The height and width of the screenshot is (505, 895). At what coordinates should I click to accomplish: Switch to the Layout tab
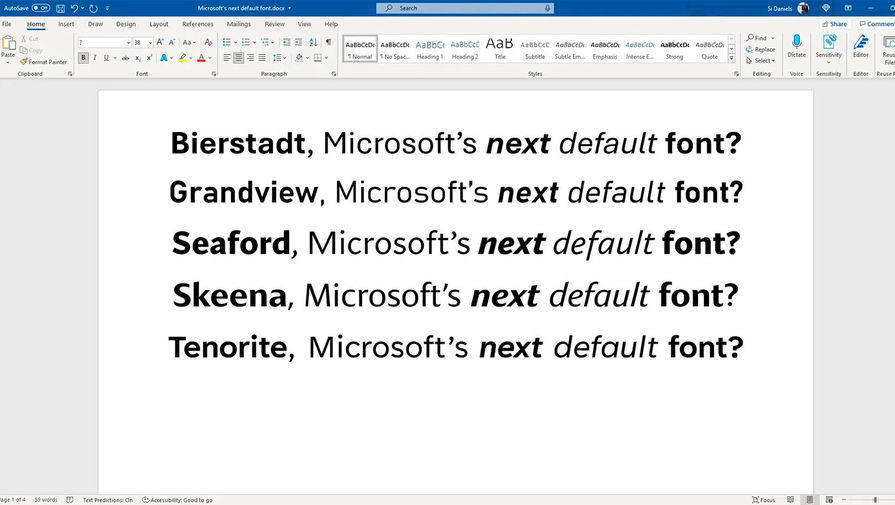(159, 24)
